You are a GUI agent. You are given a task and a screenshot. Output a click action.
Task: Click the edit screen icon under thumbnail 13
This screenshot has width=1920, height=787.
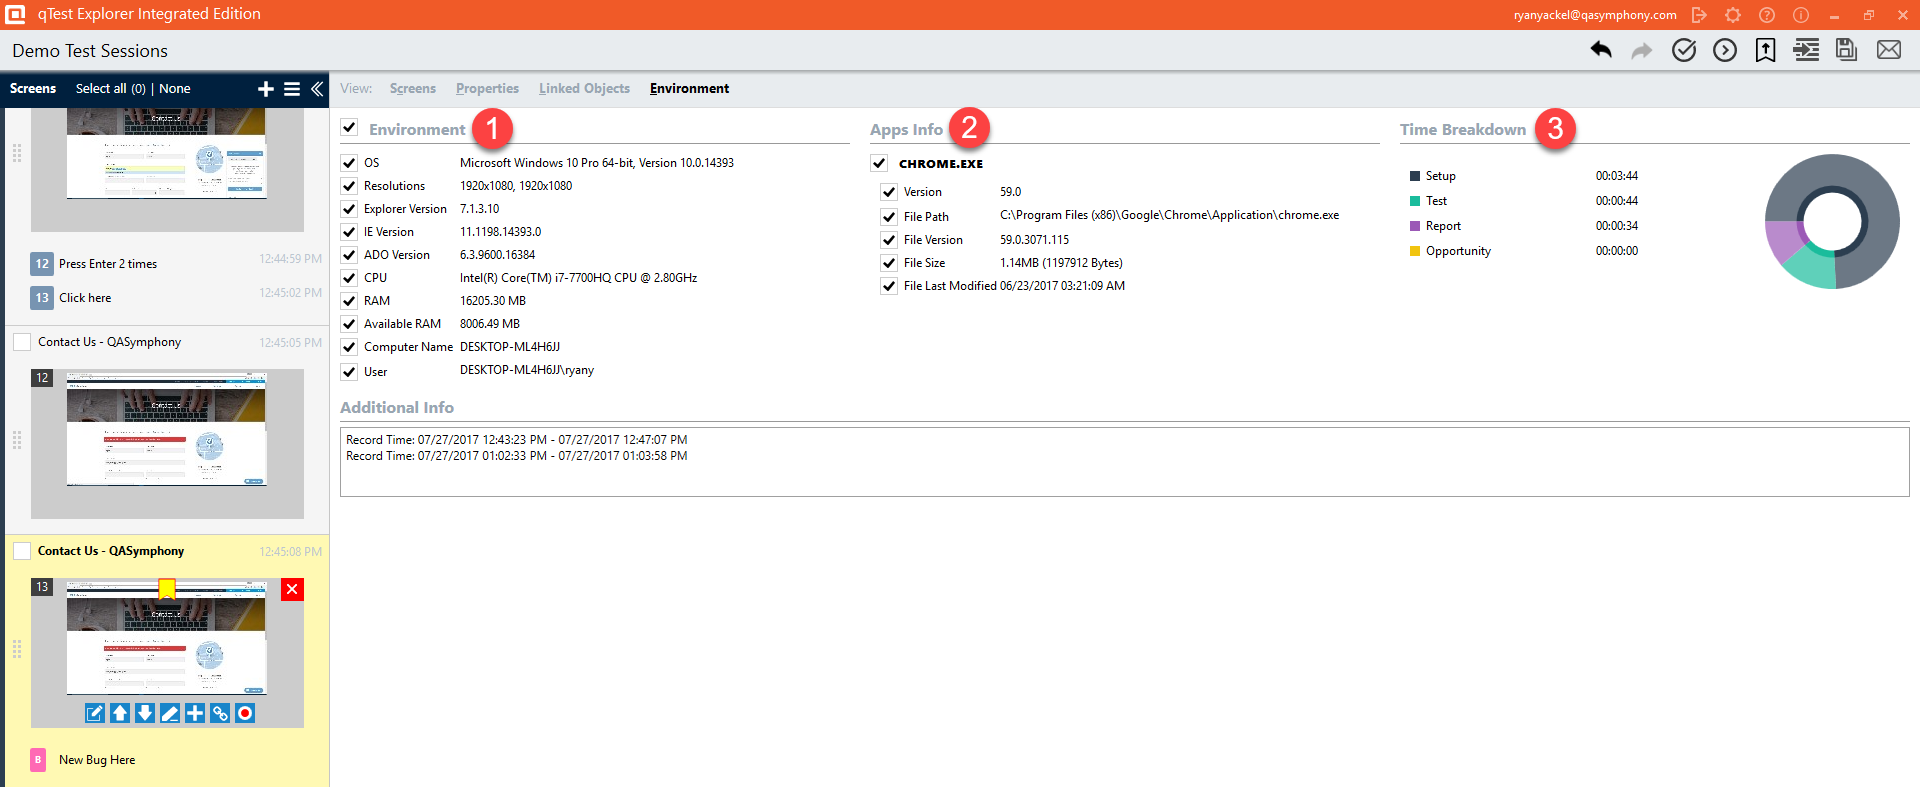(x=95, y=713)
